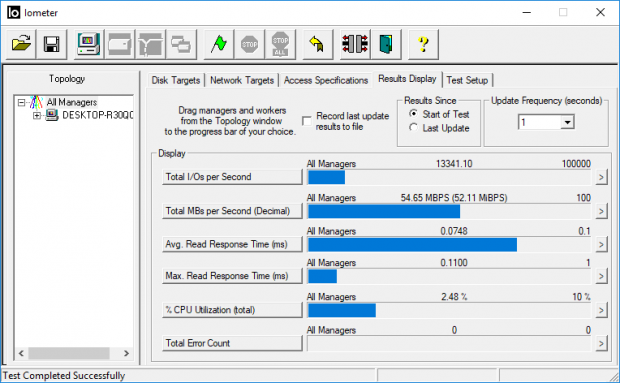Disconnect selected worker or manager icon

click(x=355, y=44)
